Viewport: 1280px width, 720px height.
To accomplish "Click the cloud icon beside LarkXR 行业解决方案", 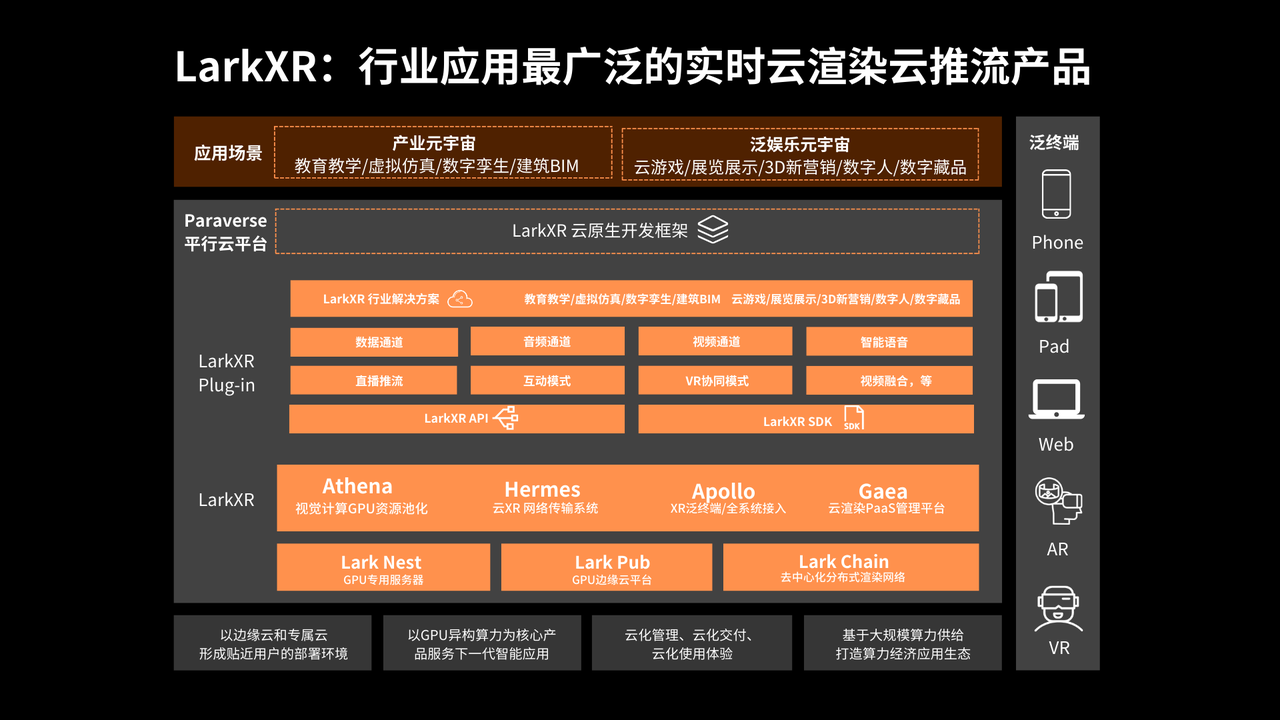I will [x=460, y=299].
